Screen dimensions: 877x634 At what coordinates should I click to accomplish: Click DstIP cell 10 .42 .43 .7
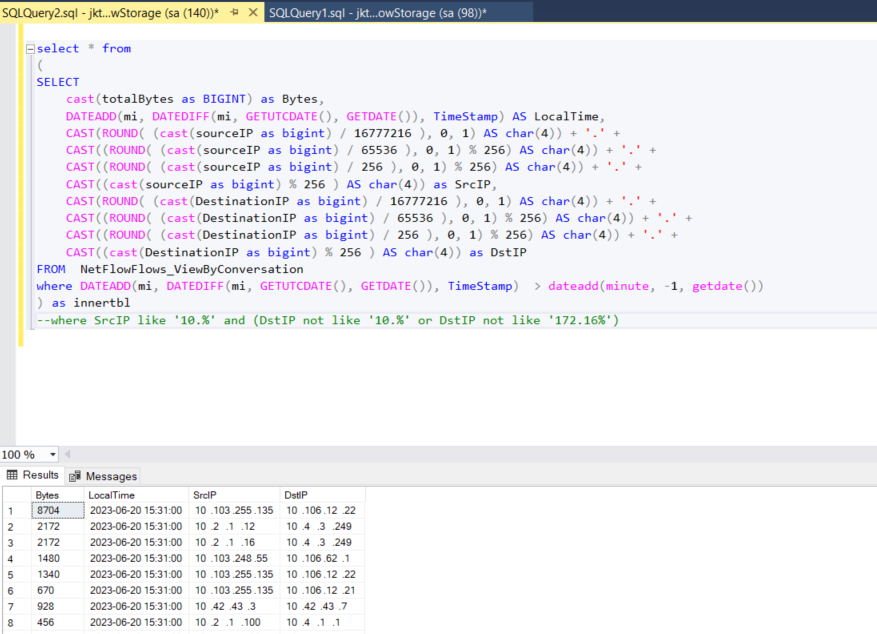[323, 607]
